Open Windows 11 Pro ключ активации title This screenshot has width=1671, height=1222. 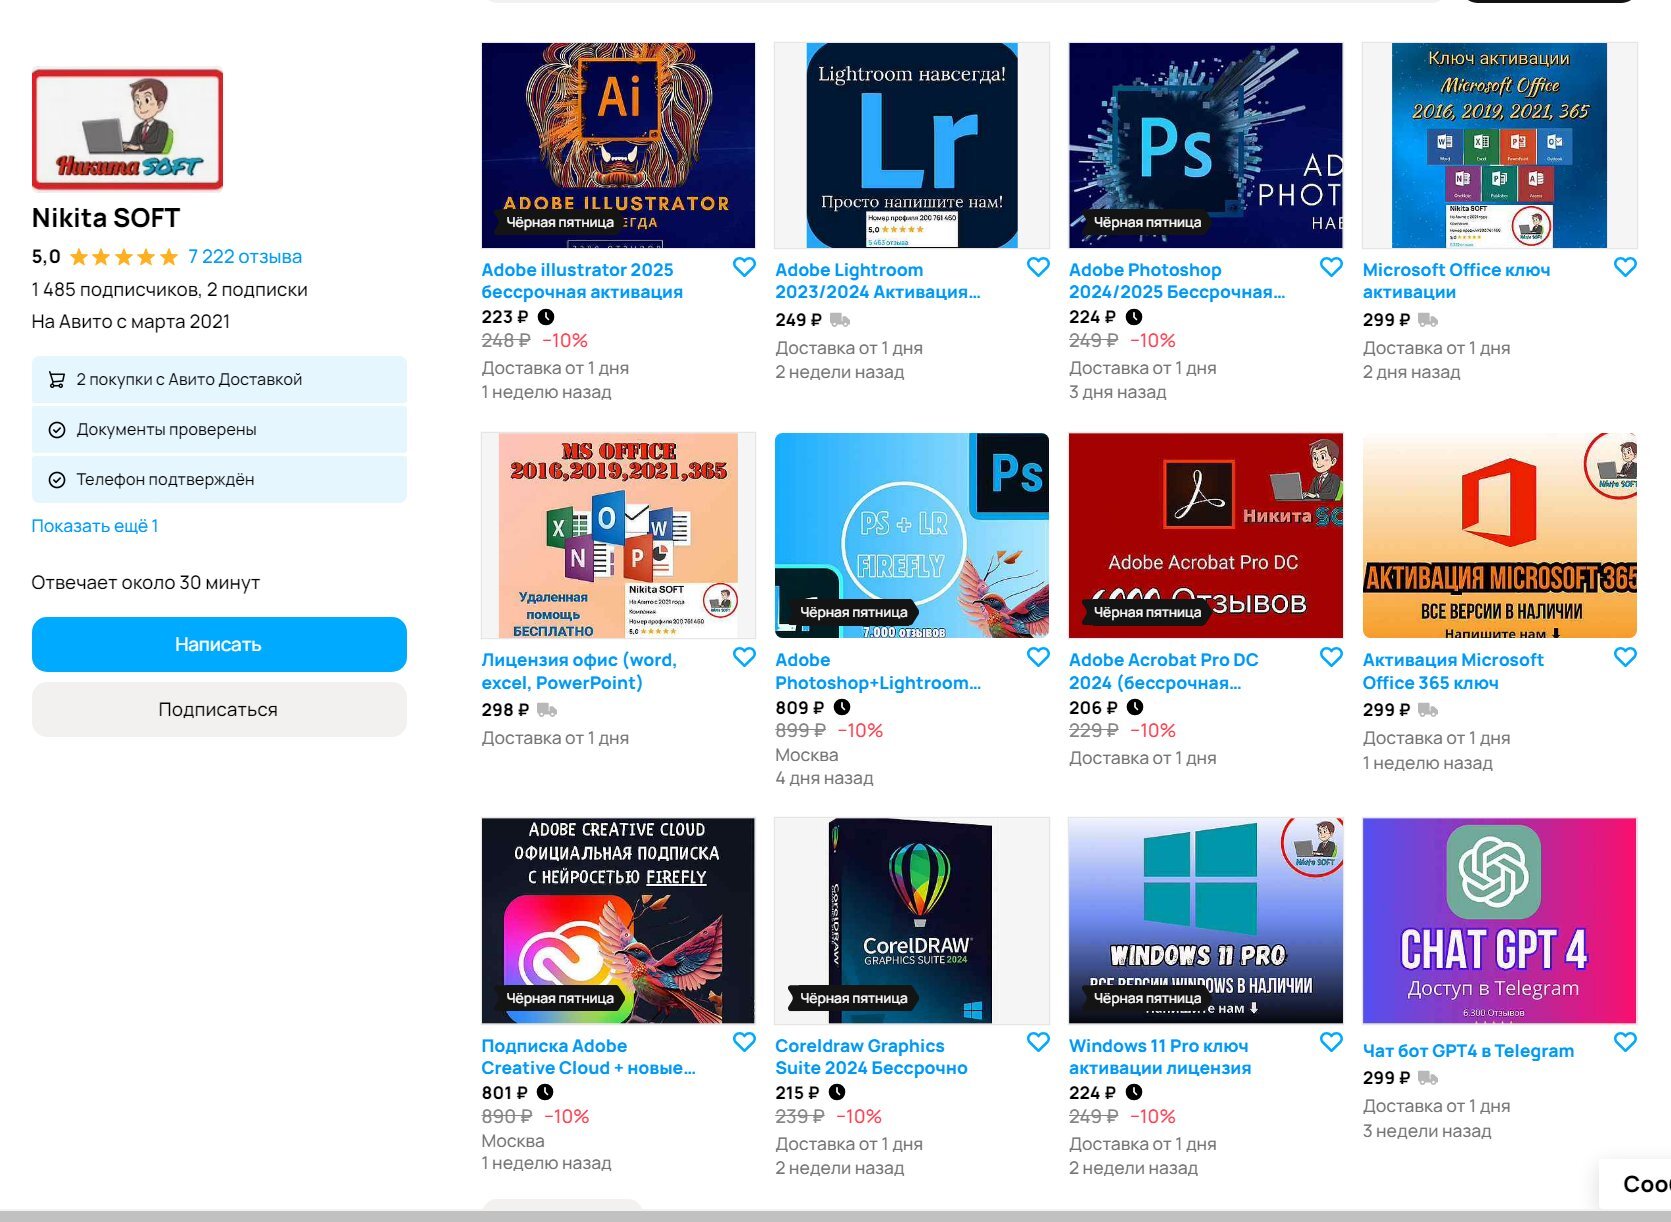point(1160,1057)
